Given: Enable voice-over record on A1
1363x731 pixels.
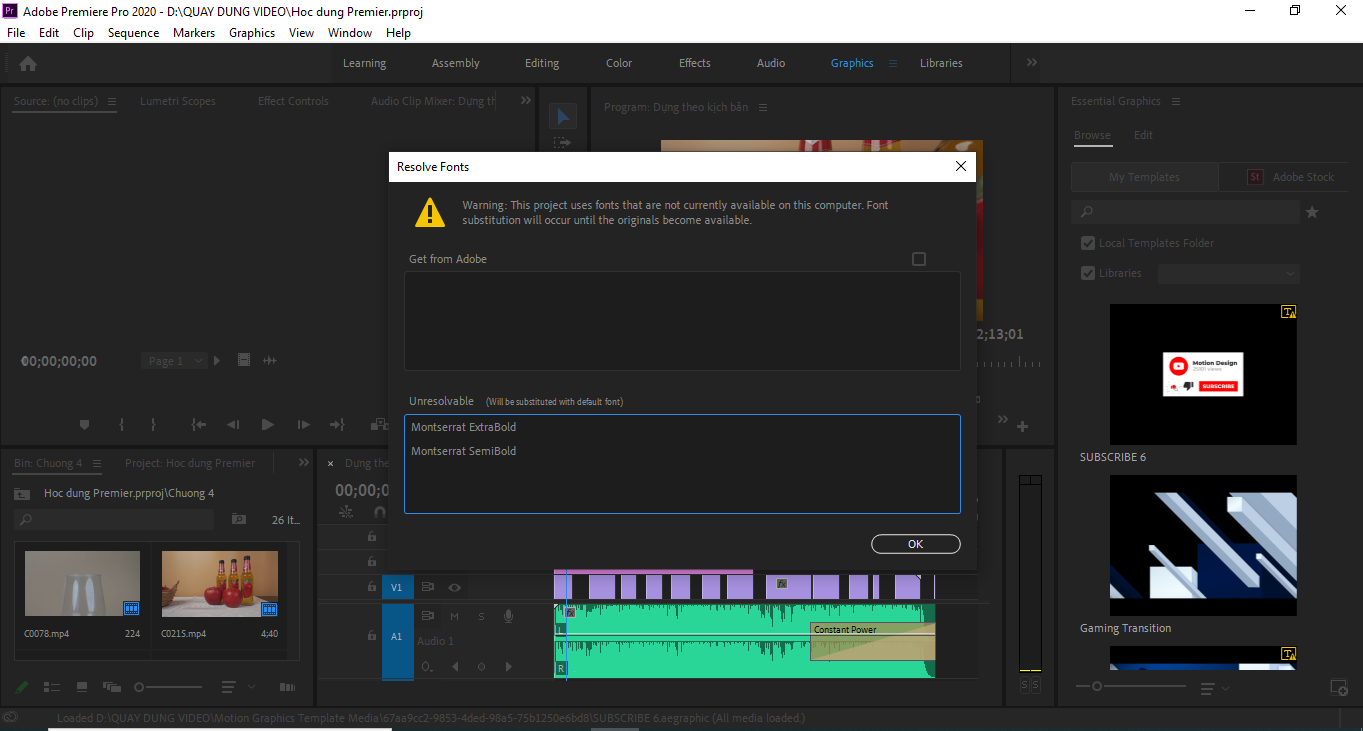Looking at the screenshot, I should pos(508,616).
